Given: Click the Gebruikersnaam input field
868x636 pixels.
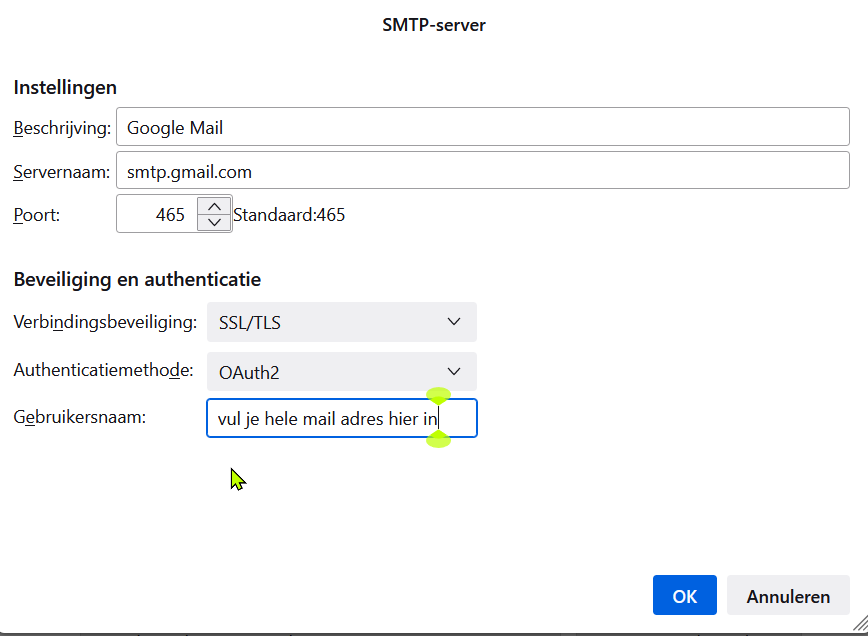Looking at the screenshot, I should click(x=342, y=418).
